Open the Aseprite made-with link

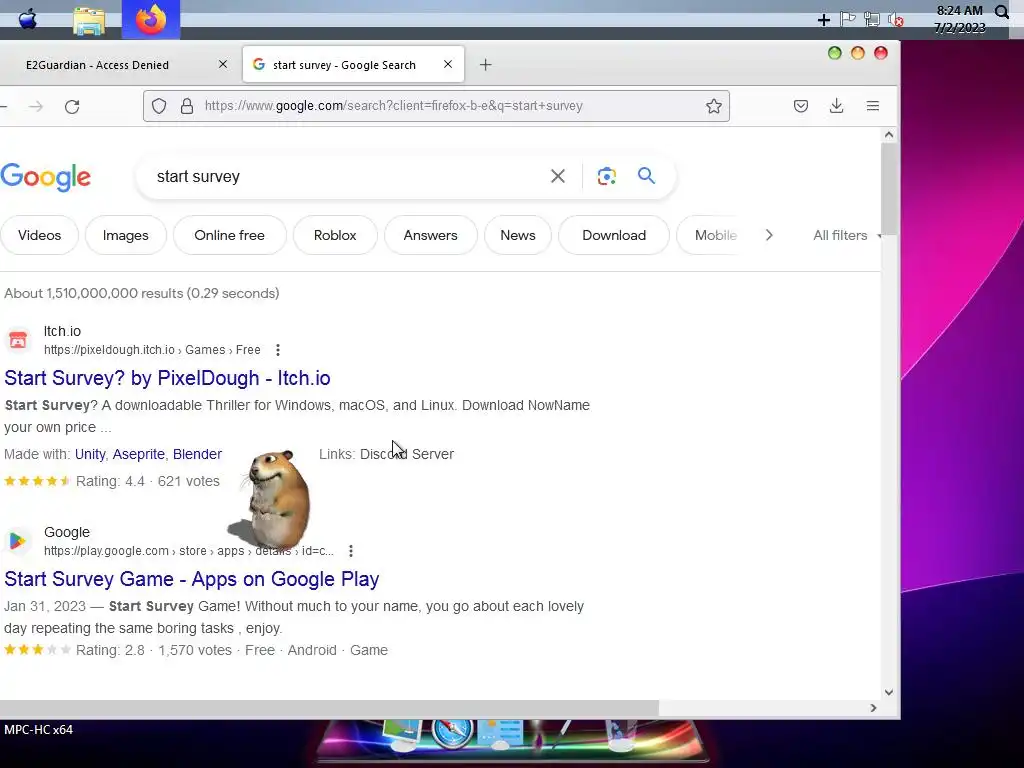click(138, 454)
